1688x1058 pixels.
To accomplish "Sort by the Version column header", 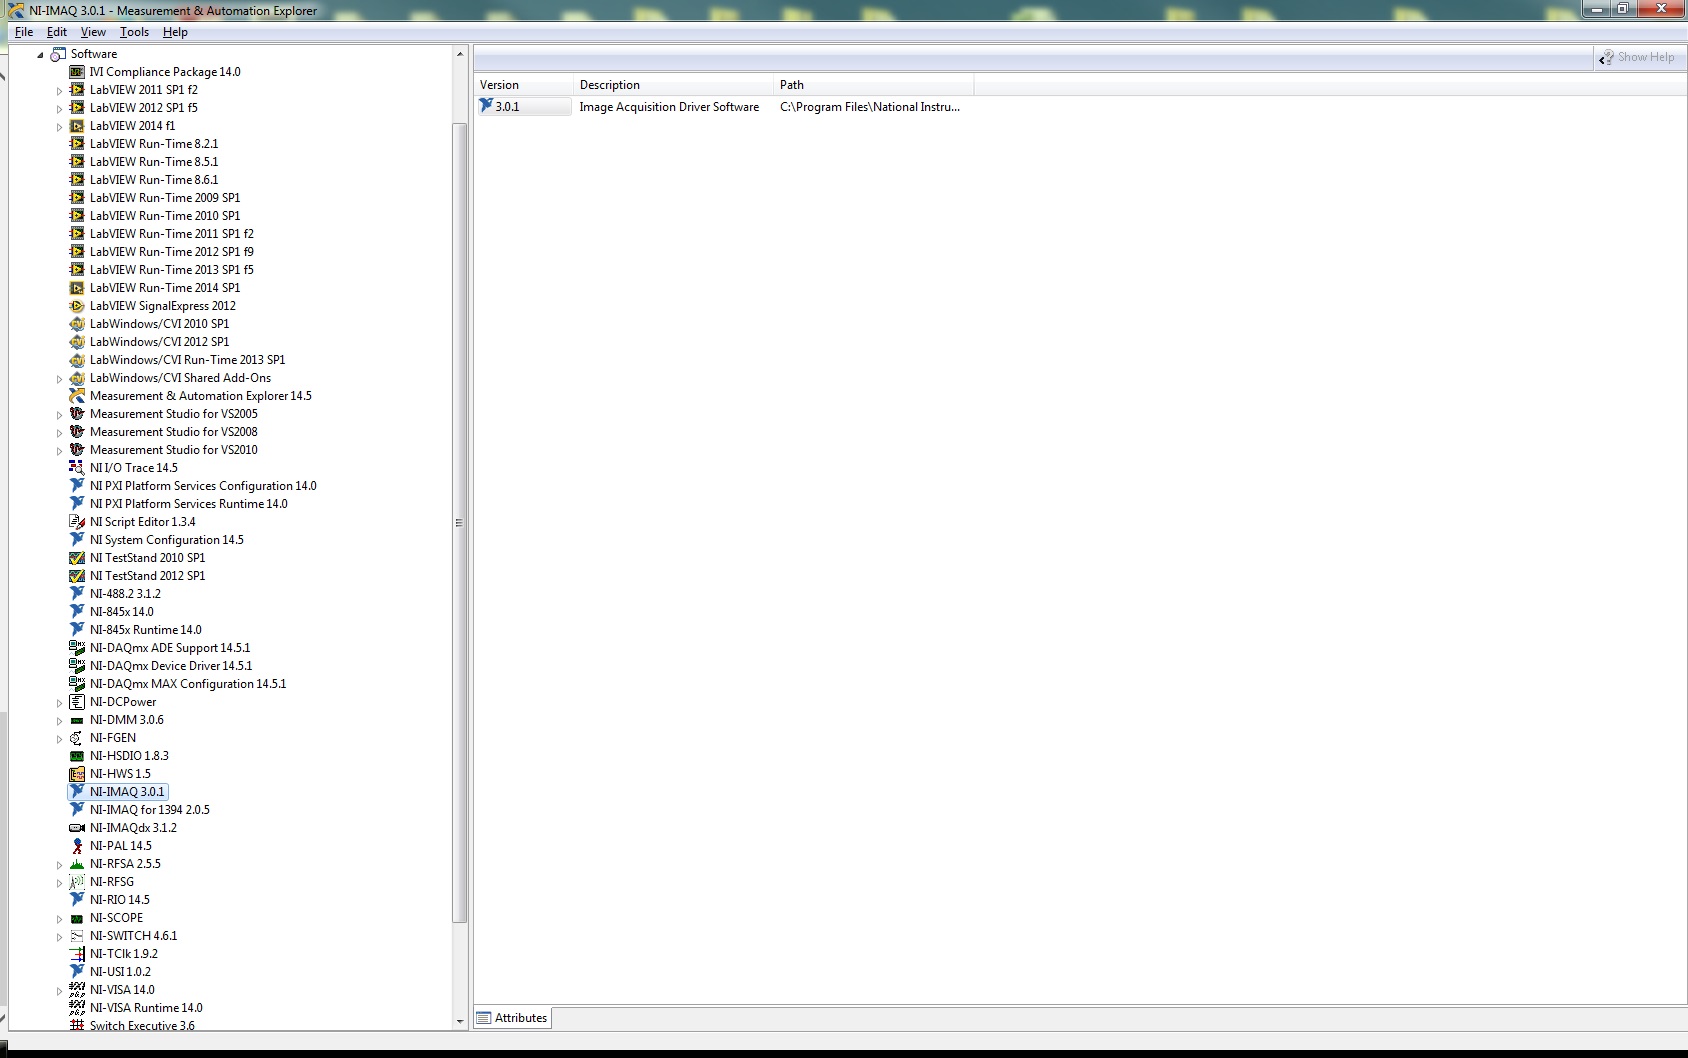I will 524,85.
